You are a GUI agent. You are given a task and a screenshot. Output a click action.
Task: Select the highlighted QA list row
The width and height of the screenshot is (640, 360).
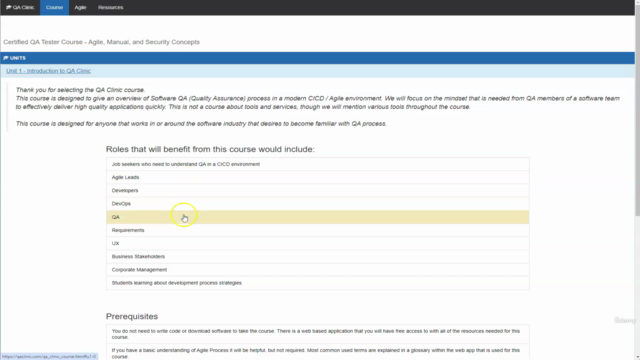pyautogui.click(x=318, y=217)
